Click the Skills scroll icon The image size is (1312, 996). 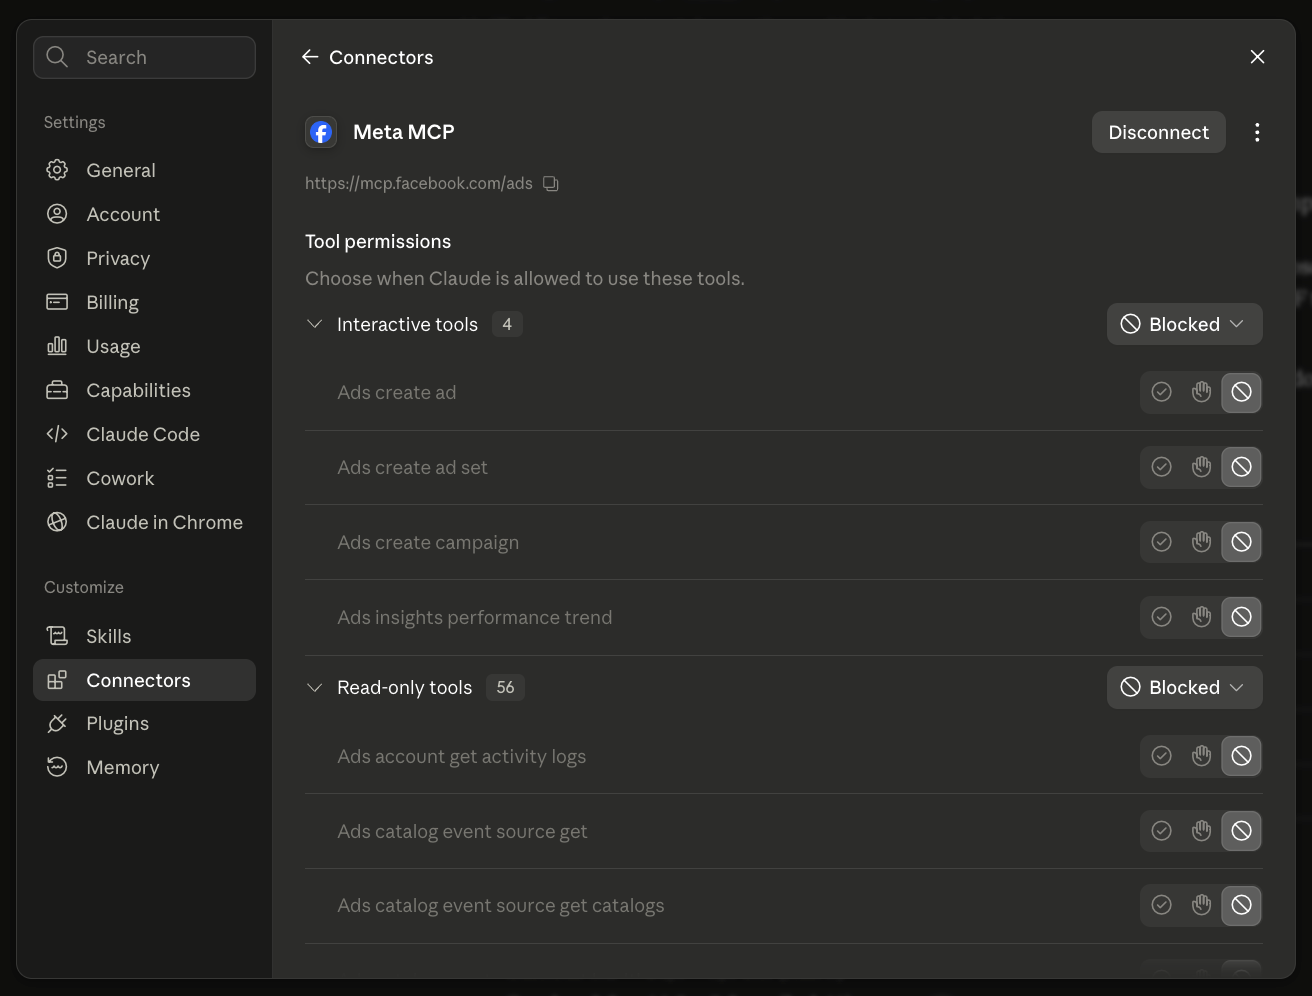57,636
